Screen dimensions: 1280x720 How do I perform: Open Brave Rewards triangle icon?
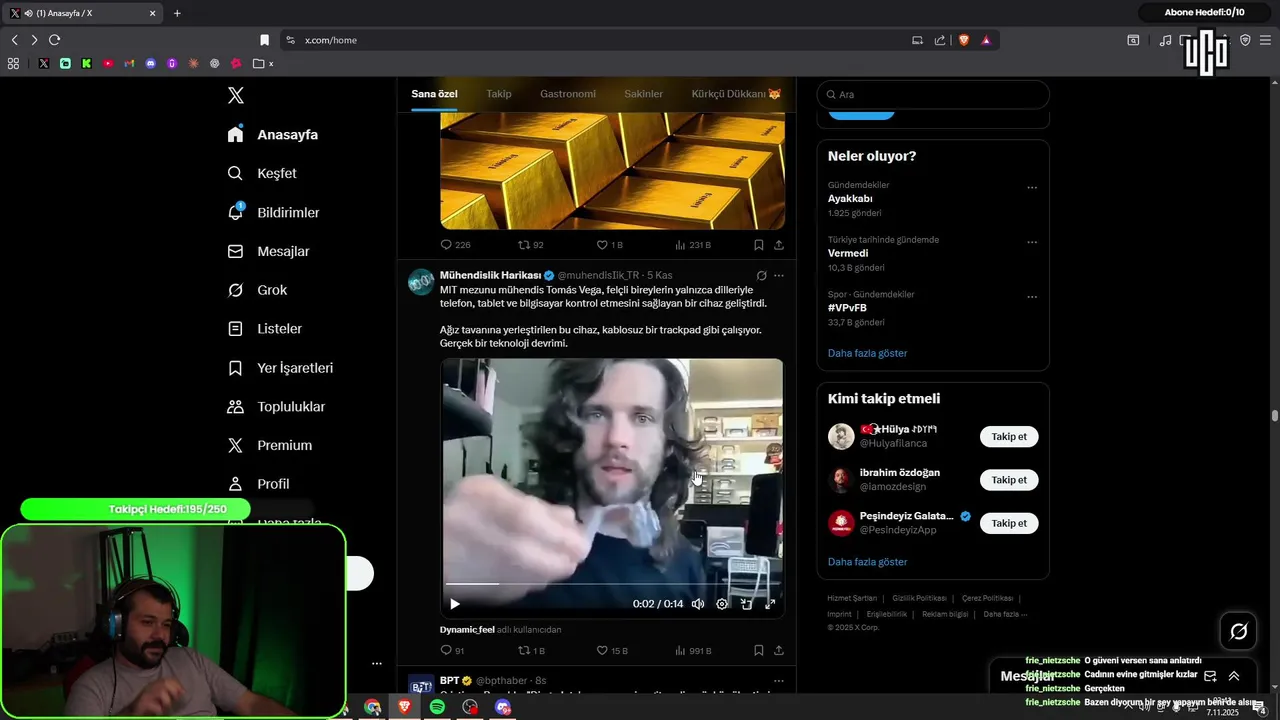tap(986, 40)
